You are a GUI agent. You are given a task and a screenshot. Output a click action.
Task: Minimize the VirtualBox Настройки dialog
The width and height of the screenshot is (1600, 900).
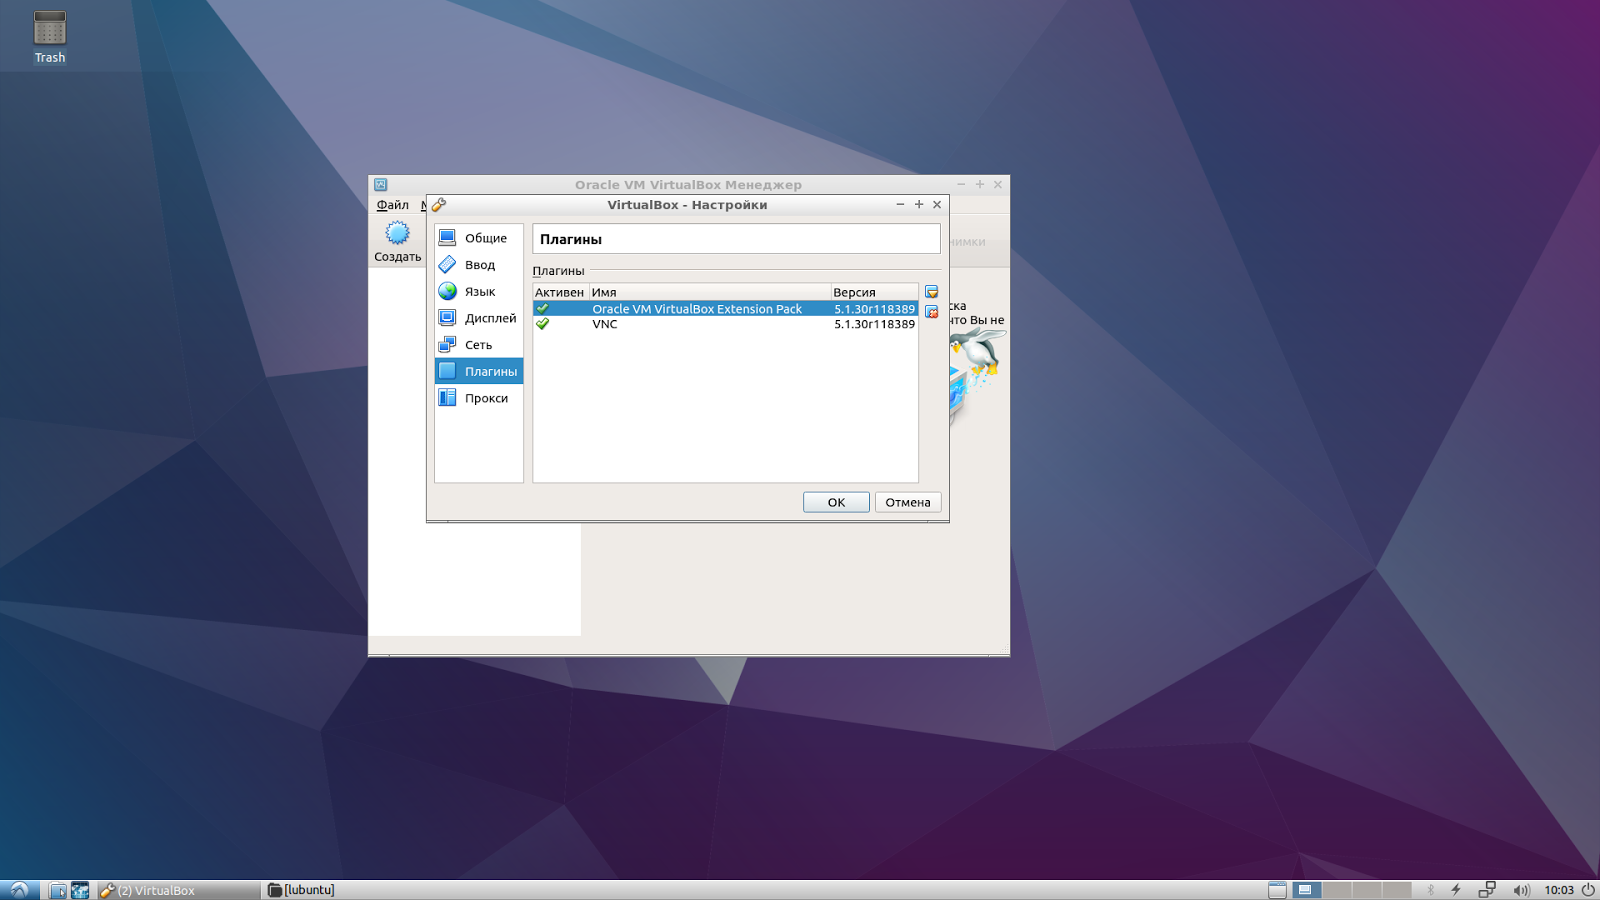(x=900, y=204)
